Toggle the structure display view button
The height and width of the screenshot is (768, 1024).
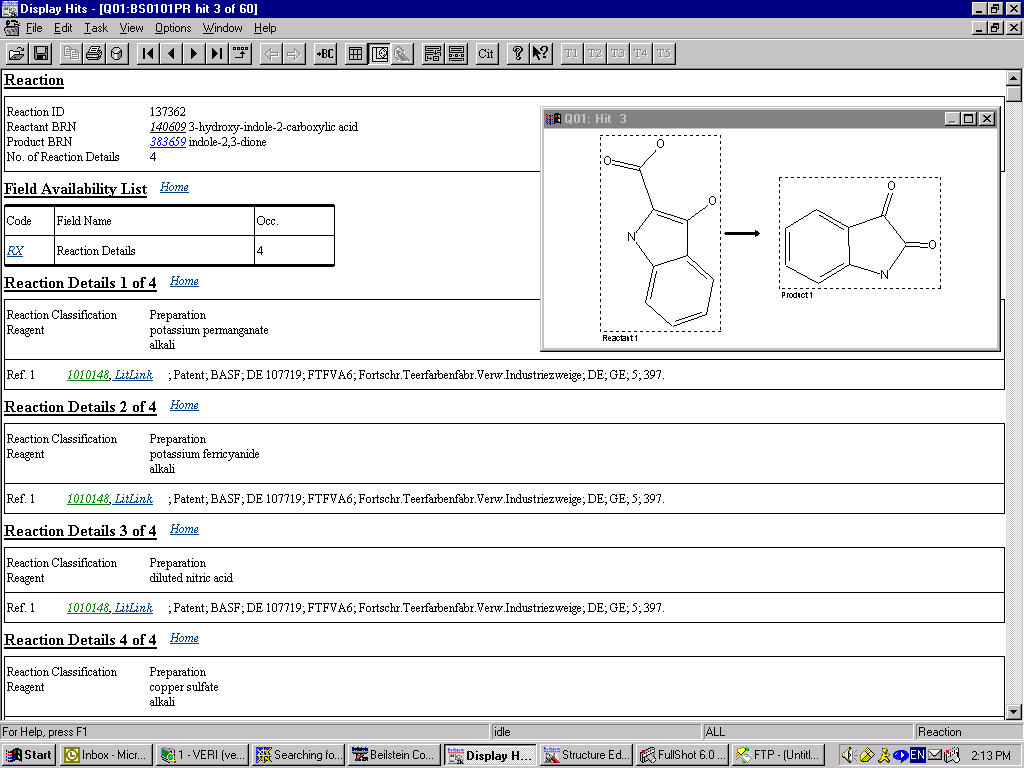pos(379,54)
